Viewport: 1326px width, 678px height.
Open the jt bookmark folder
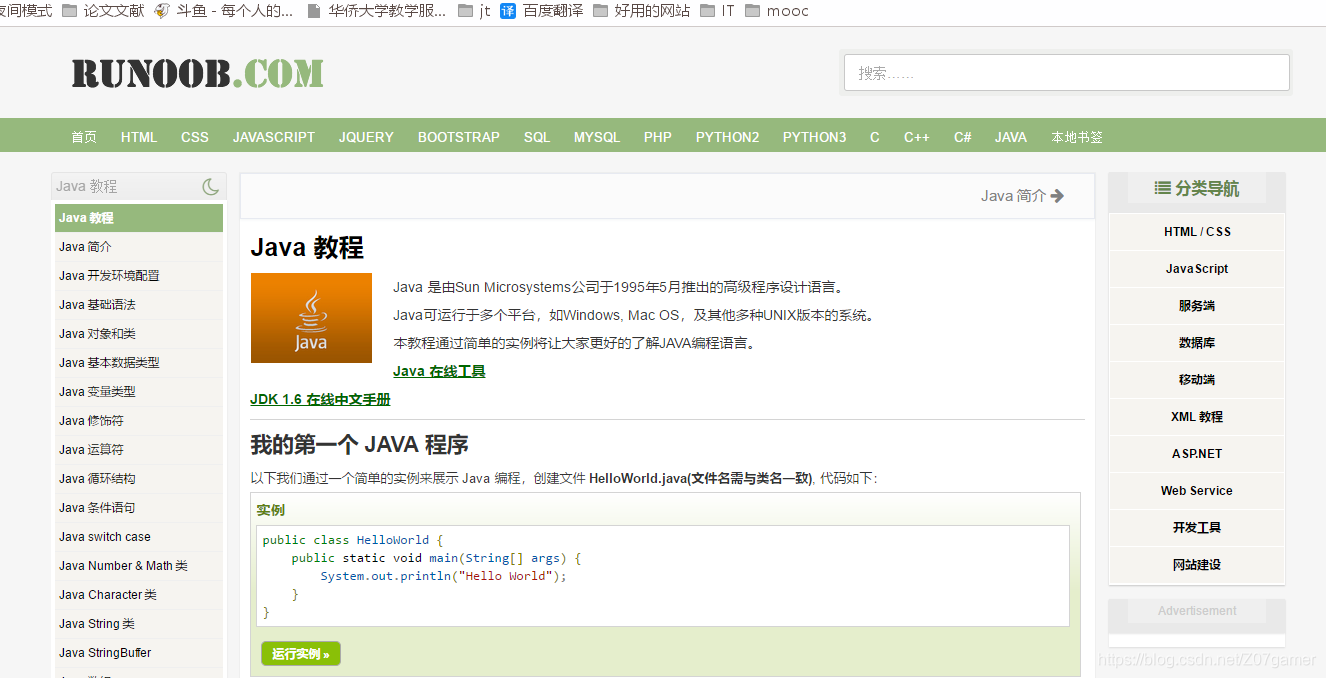coord(474,11)
